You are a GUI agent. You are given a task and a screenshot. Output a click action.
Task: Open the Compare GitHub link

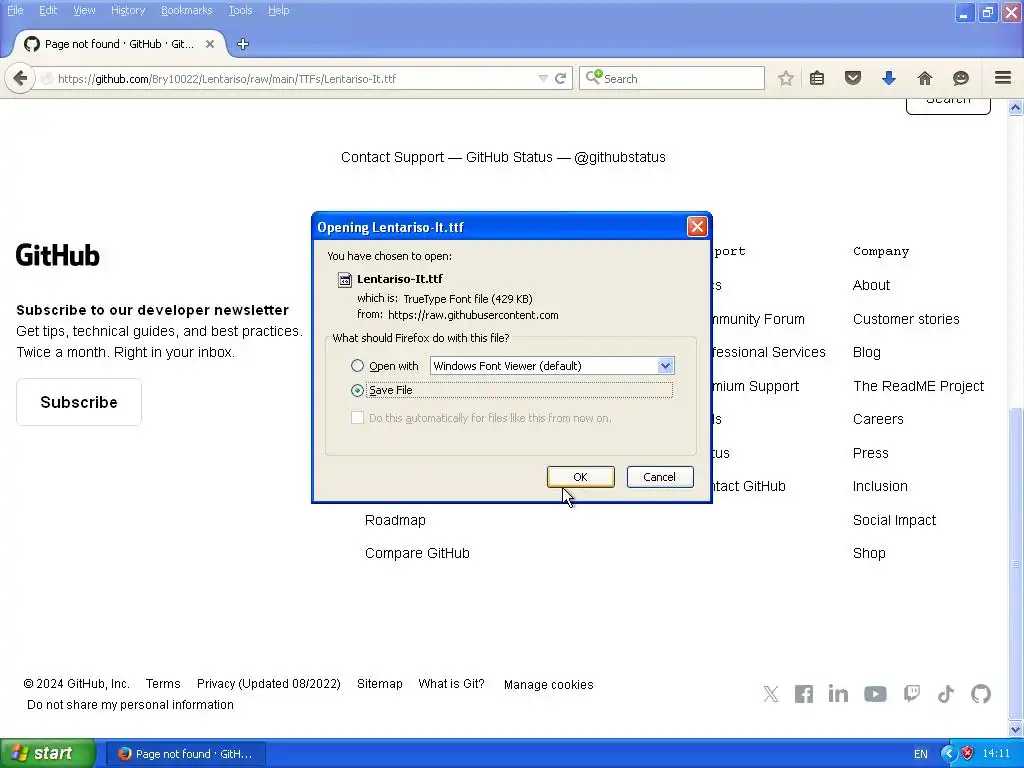tap(417, 553)
